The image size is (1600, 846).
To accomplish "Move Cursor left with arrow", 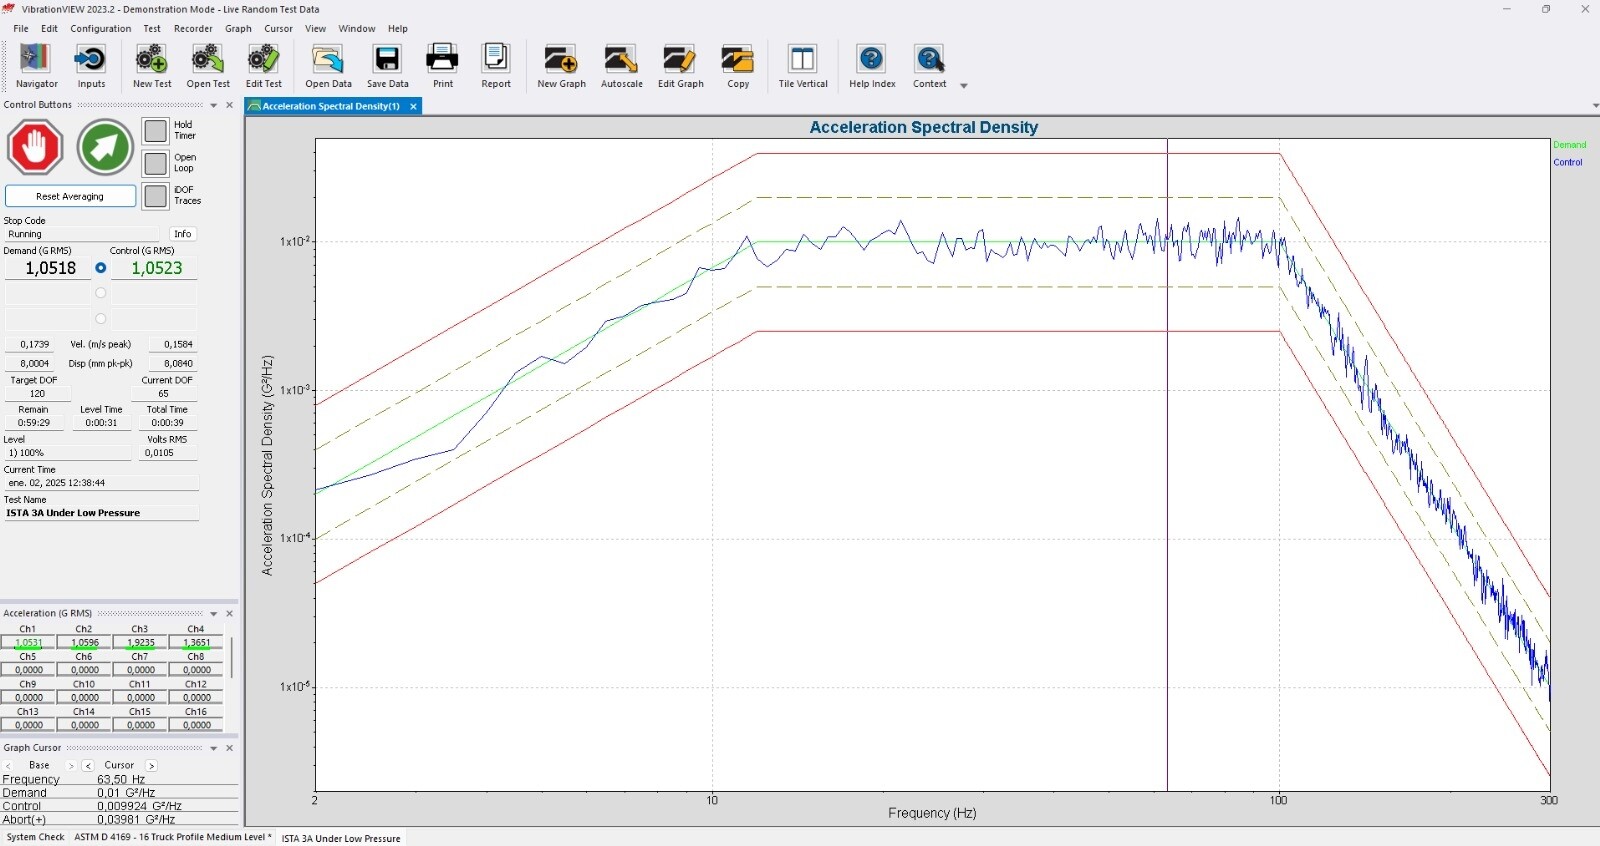I will coord(88,766).
